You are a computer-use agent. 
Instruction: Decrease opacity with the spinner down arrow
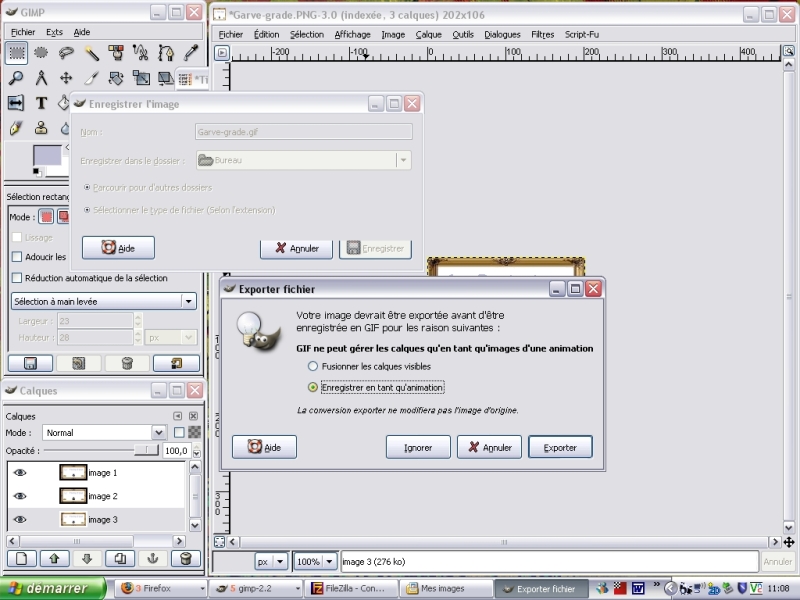[197, 454]
